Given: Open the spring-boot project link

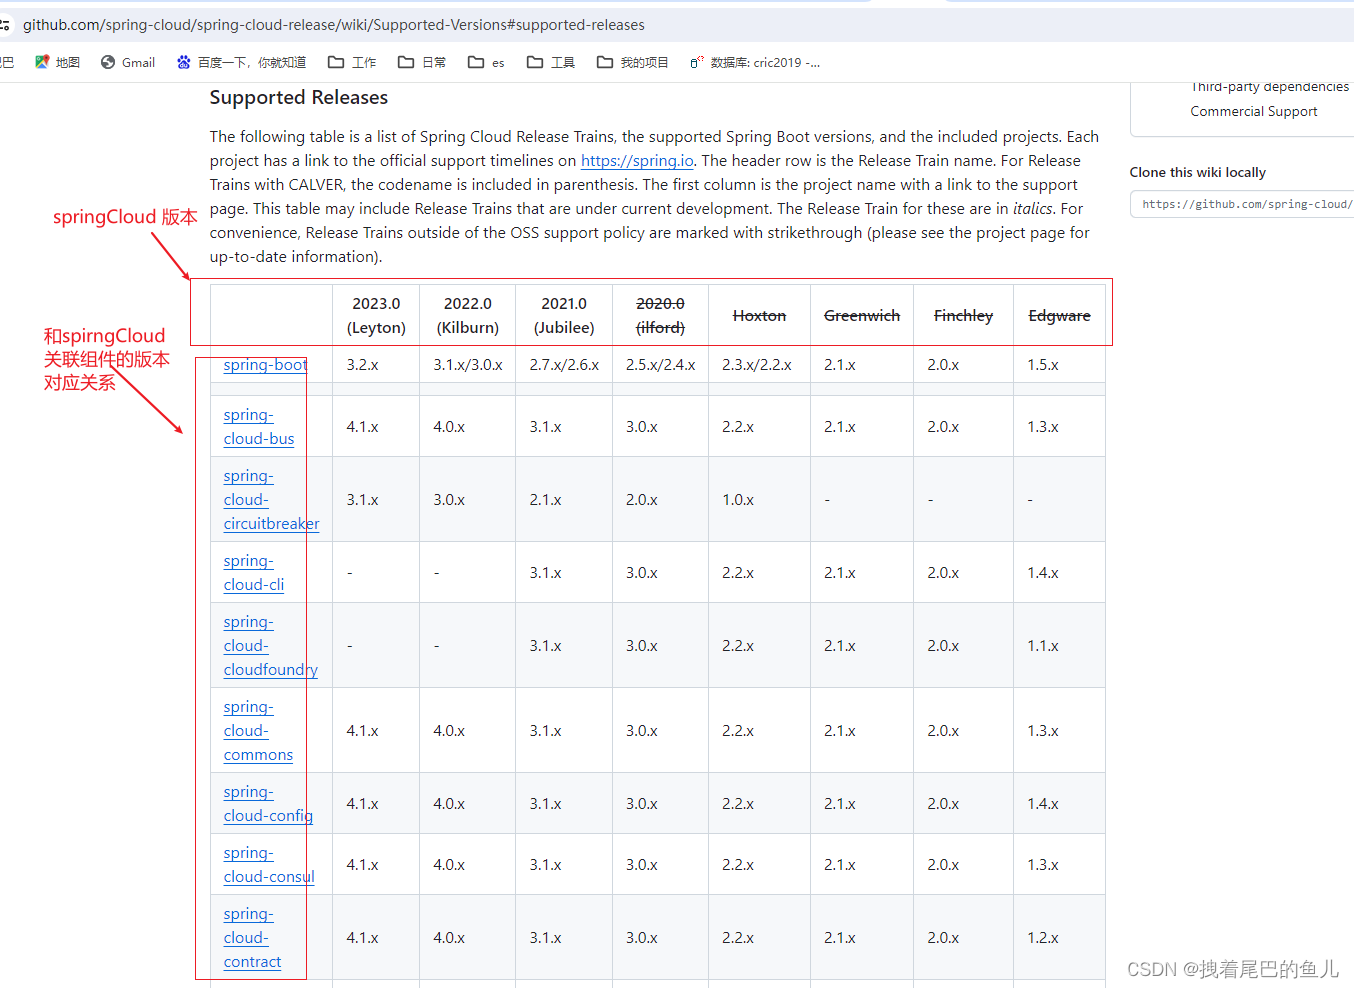Looking at the screenshot, I should tap(264, 364).
